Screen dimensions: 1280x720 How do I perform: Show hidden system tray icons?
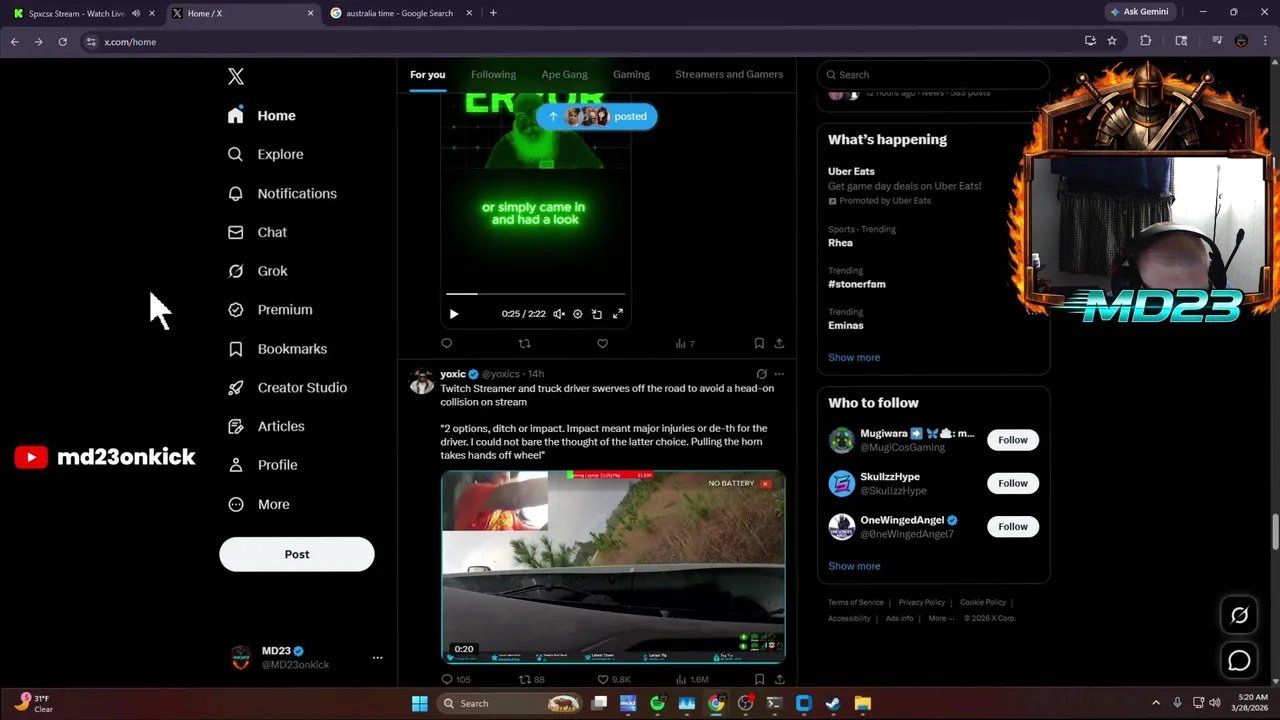tap(1156, 703)
